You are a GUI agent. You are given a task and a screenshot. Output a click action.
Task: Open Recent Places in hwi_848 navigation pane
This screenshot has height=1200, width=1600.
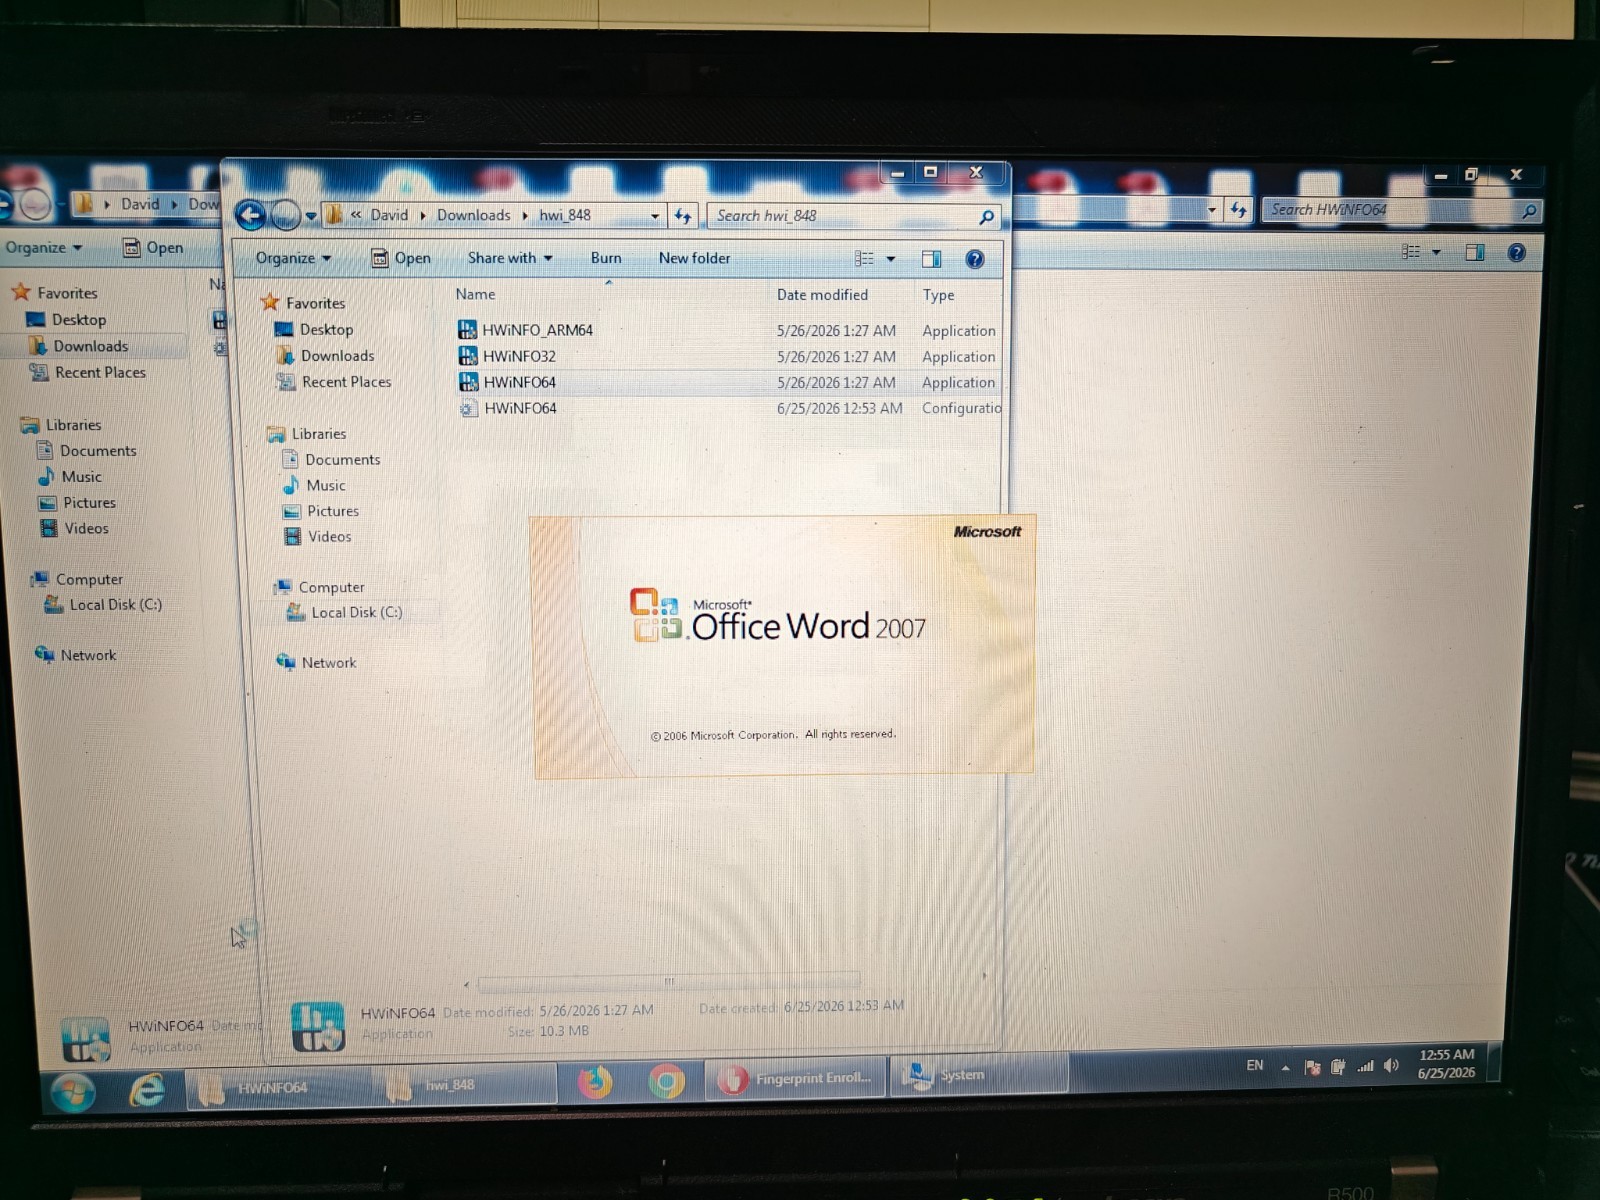[346, 382]
